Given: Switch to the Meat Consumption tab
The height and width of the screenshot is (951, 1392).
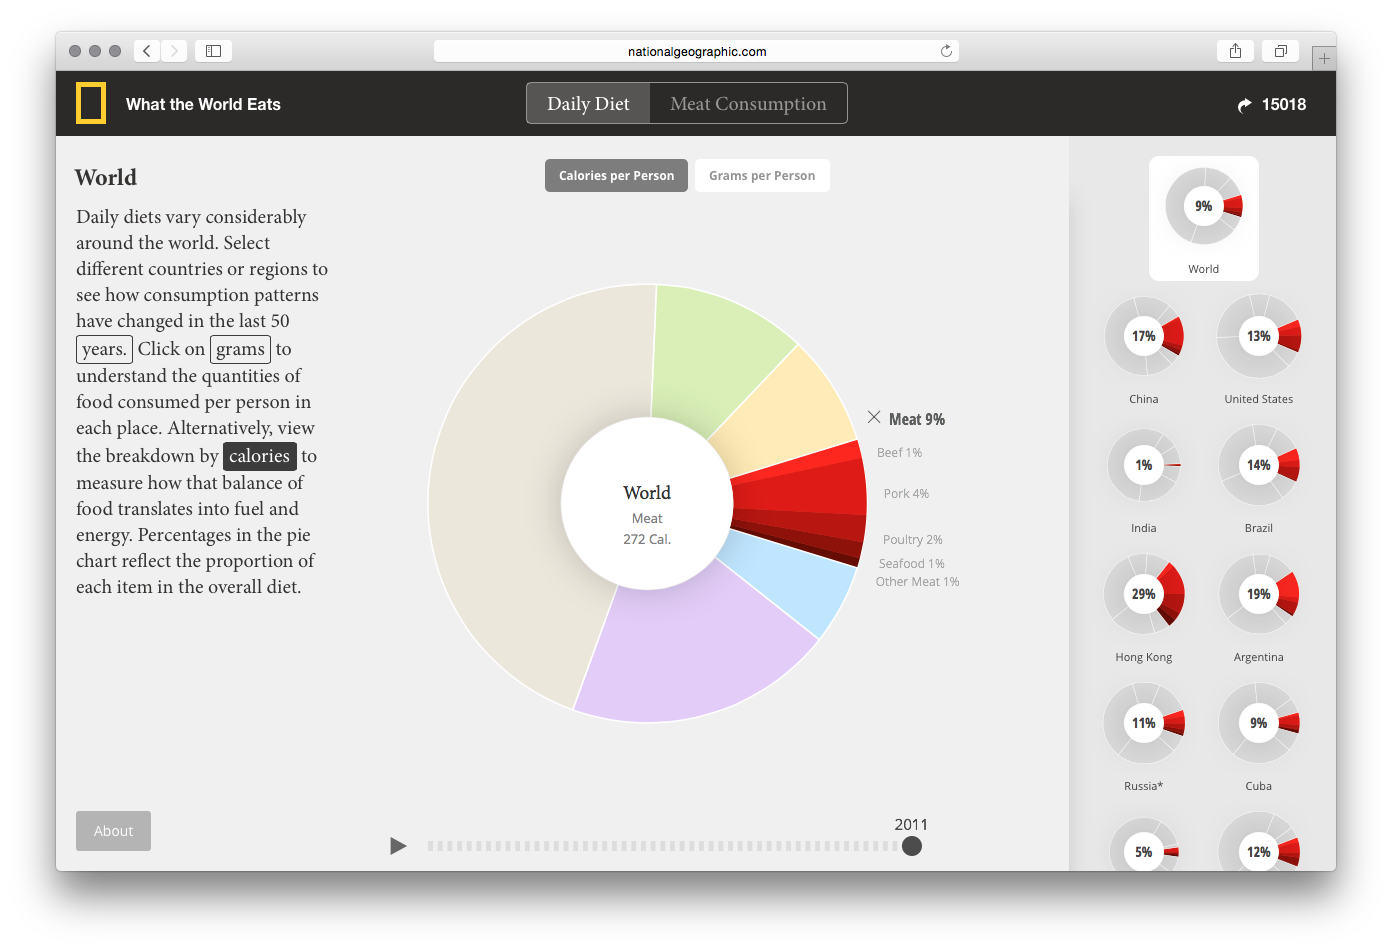Looking at the screenshot, I should pos(748,104).
